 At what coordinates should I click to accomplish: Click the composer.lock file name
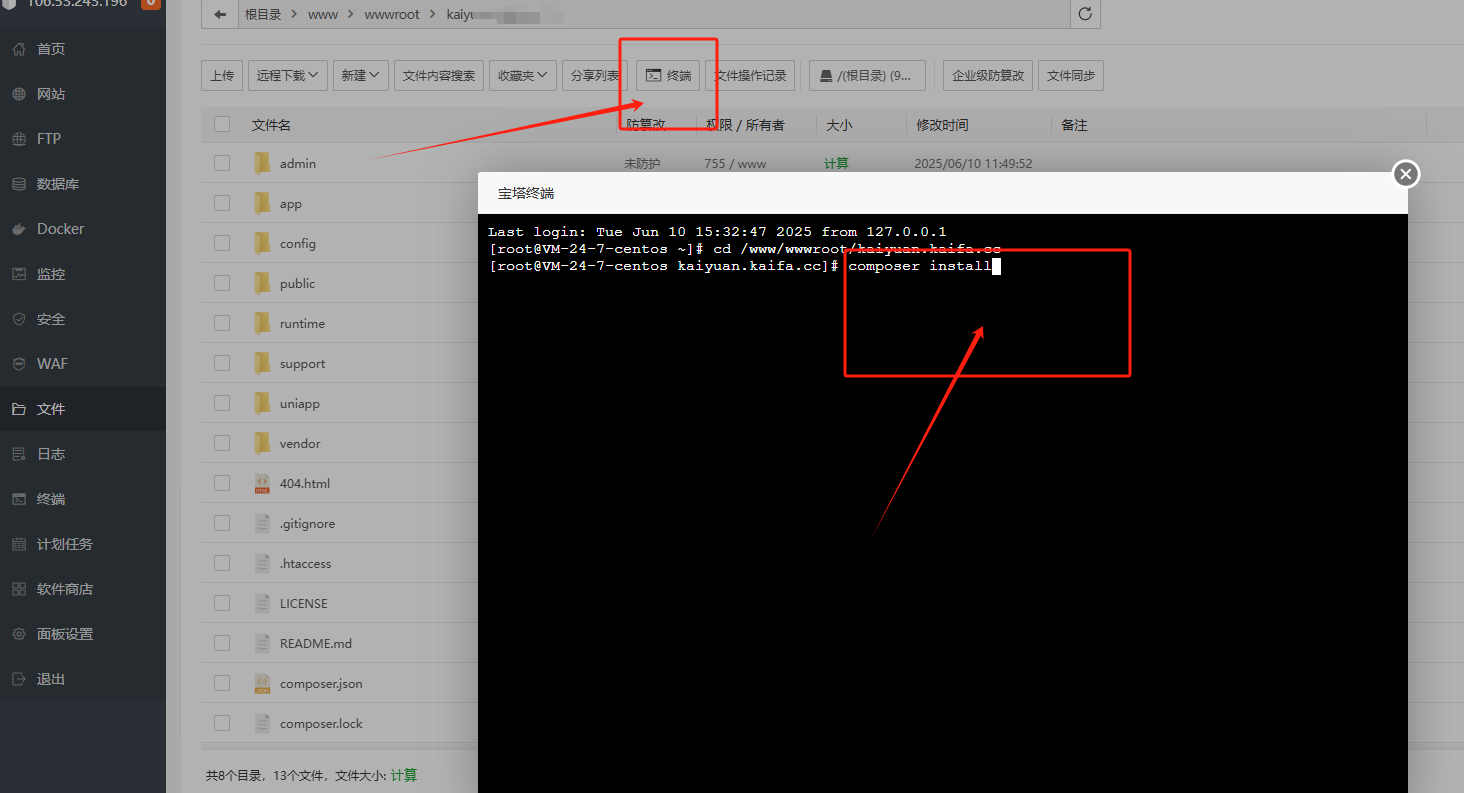click(321, 724)
